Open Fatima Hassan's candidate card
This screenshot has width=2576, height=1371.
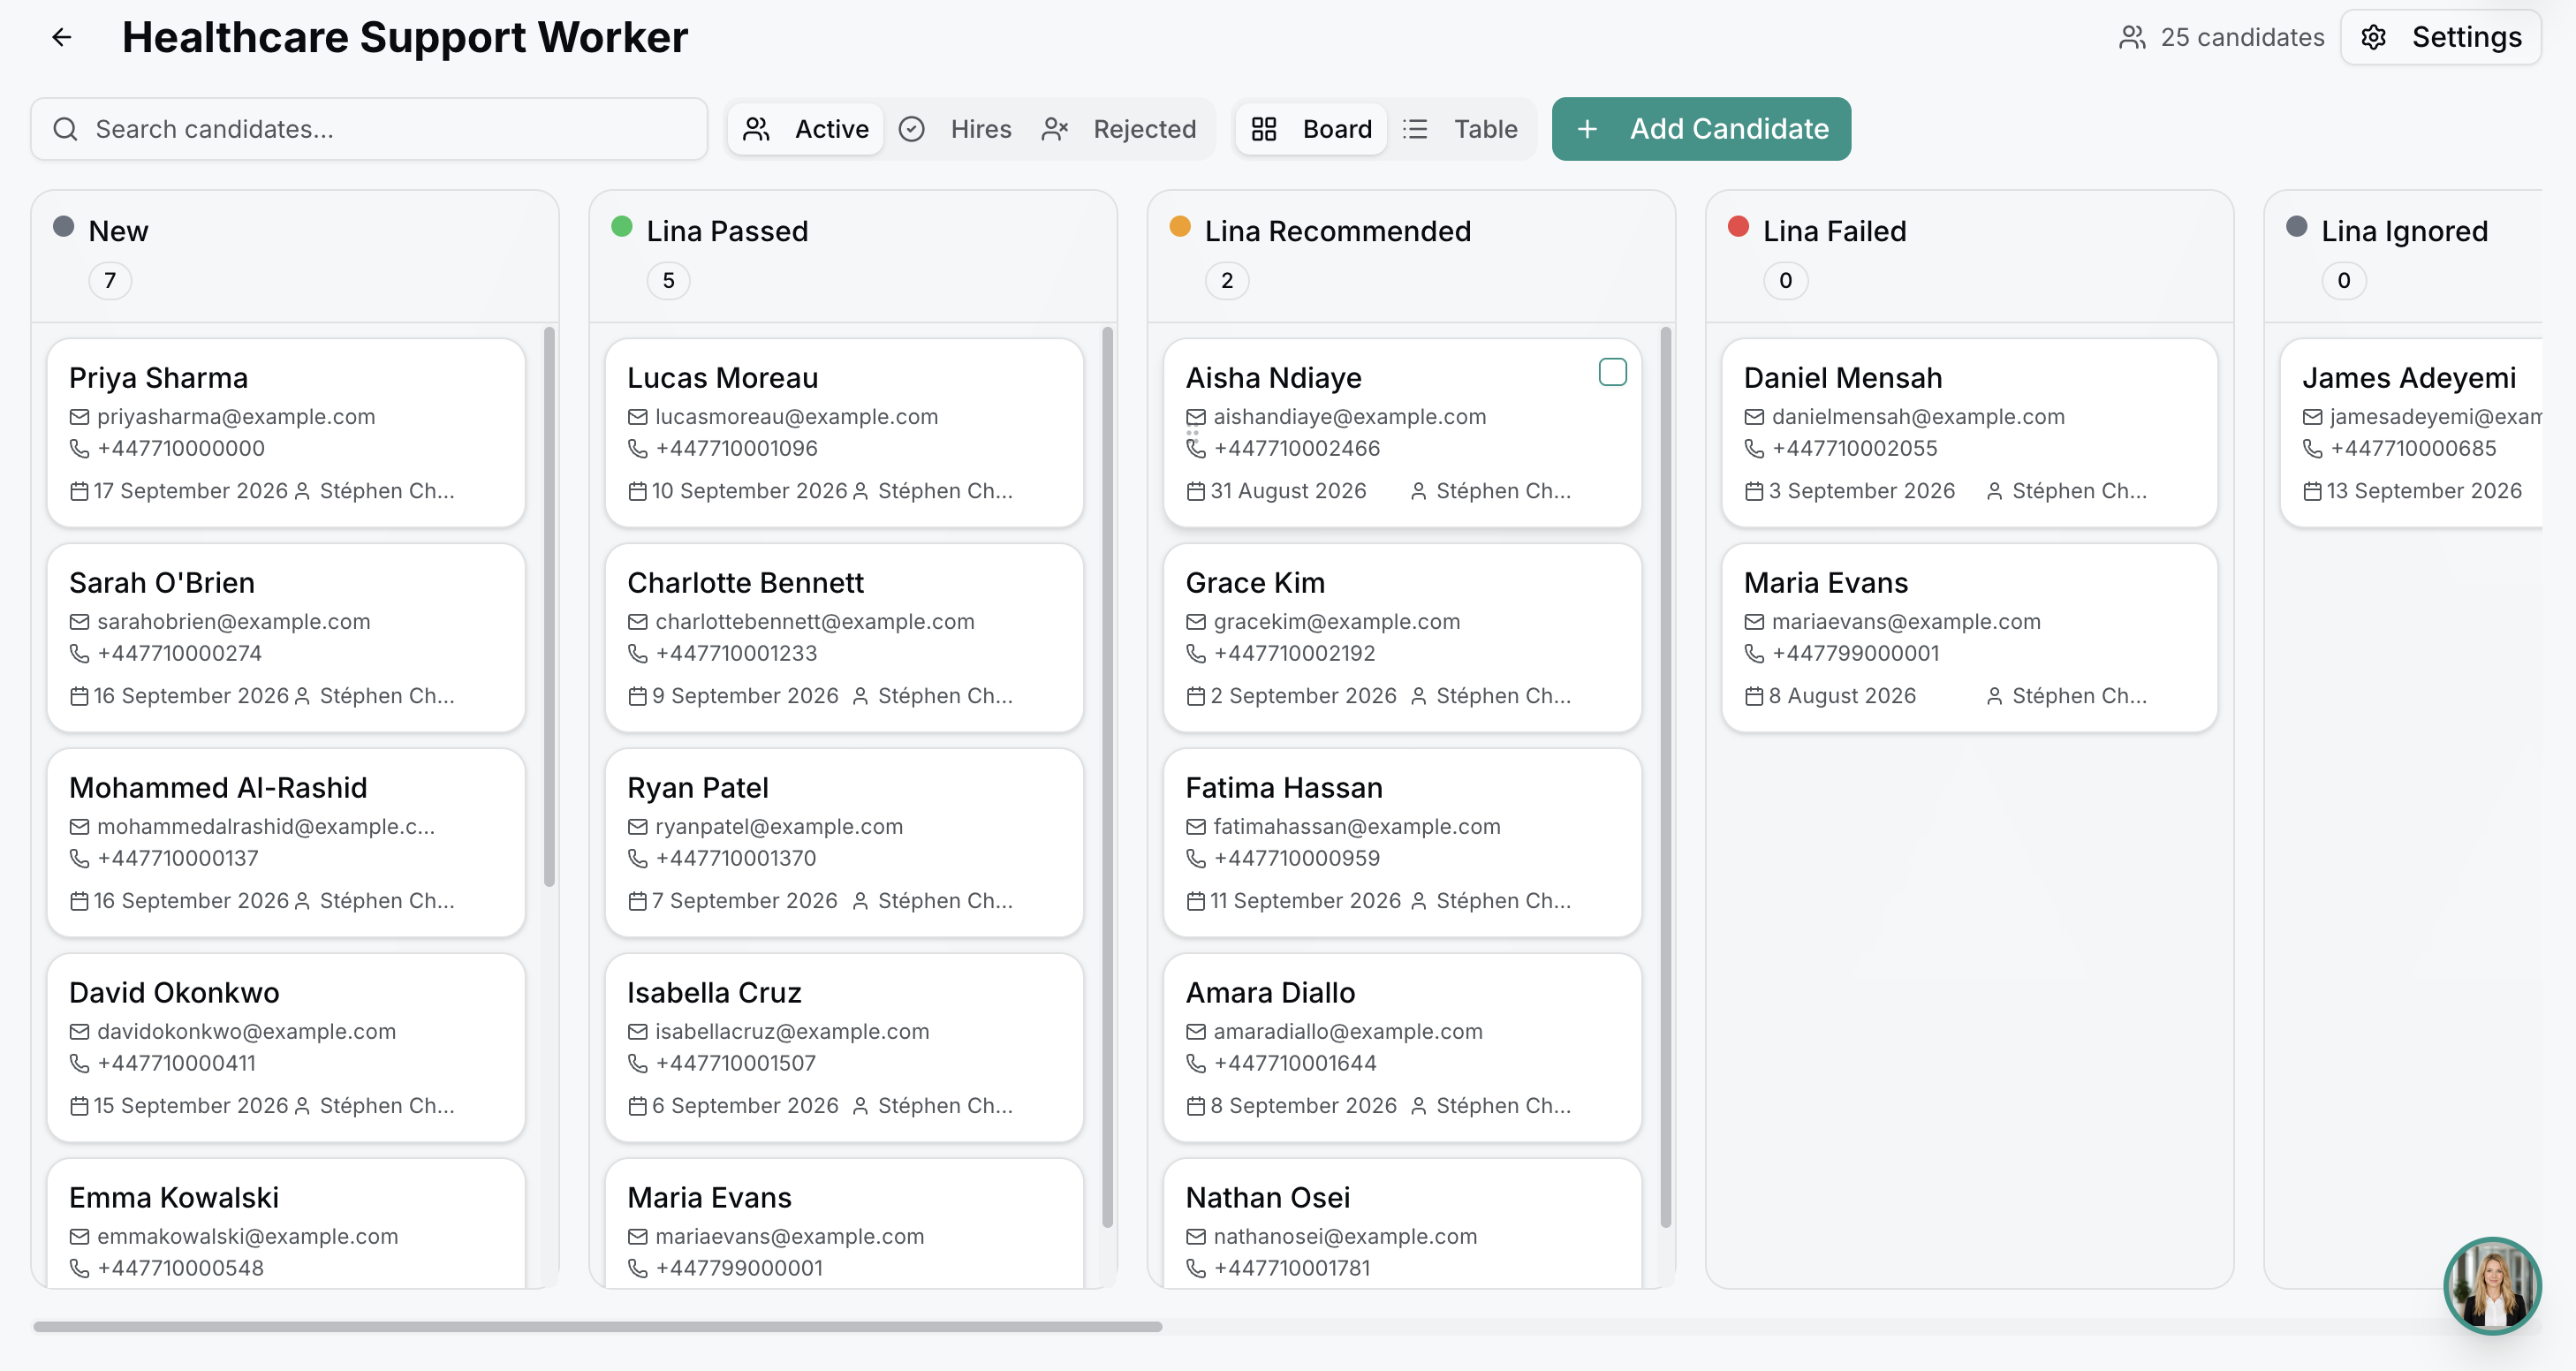pos(1402,842)
